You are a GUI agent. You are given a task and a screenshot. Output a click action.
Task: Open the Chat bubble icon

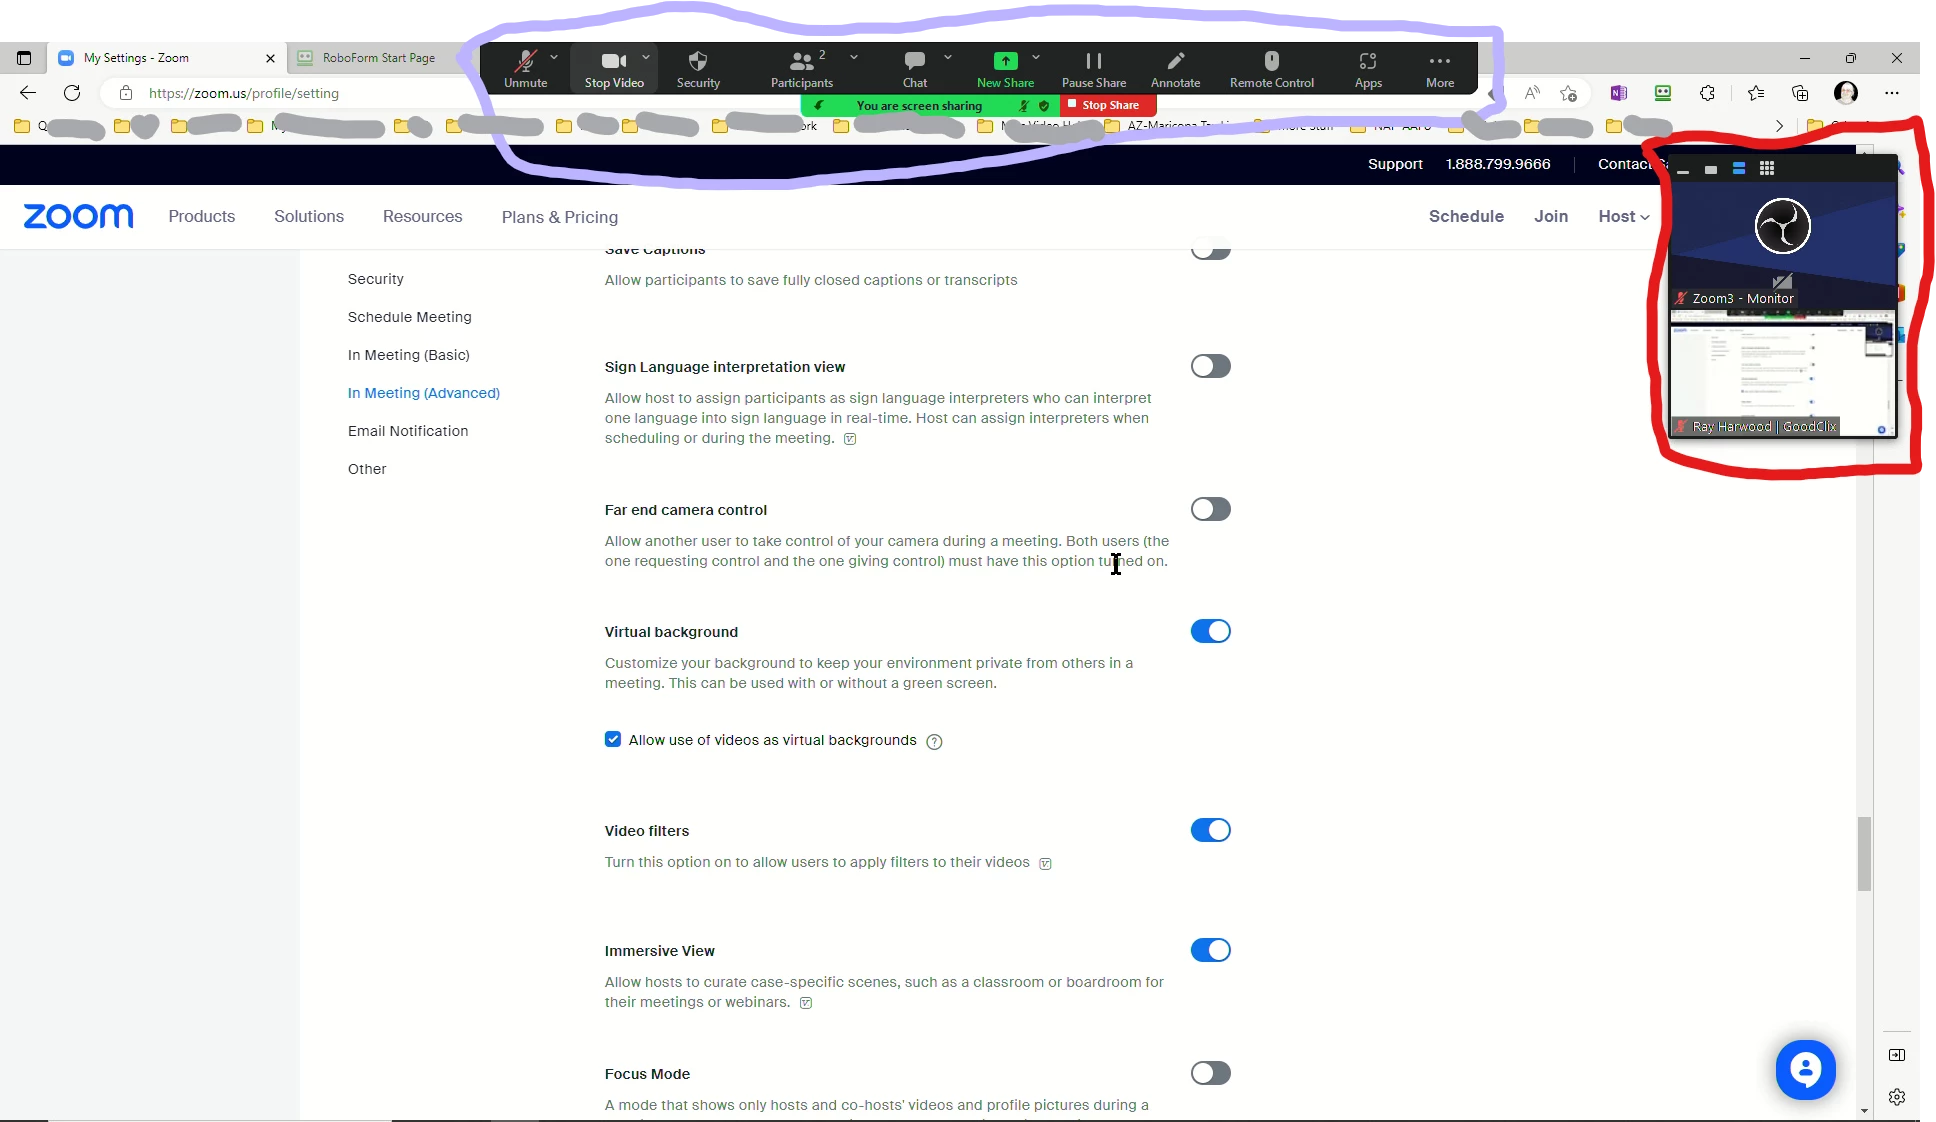coord(914,62)
